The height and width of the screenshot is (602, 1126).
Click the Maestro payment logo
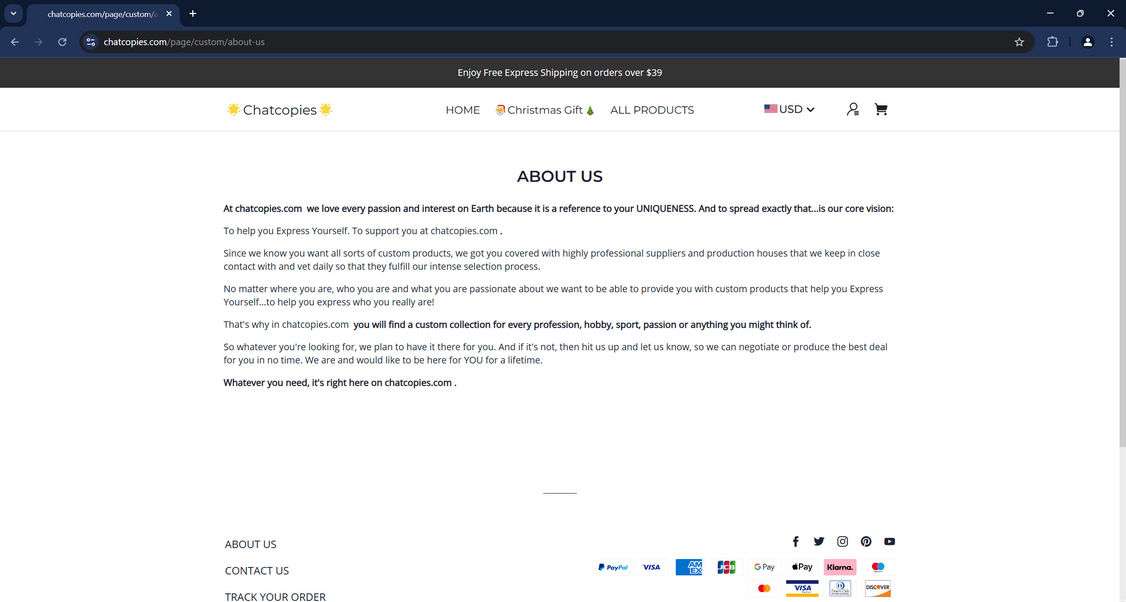(878, 568)
